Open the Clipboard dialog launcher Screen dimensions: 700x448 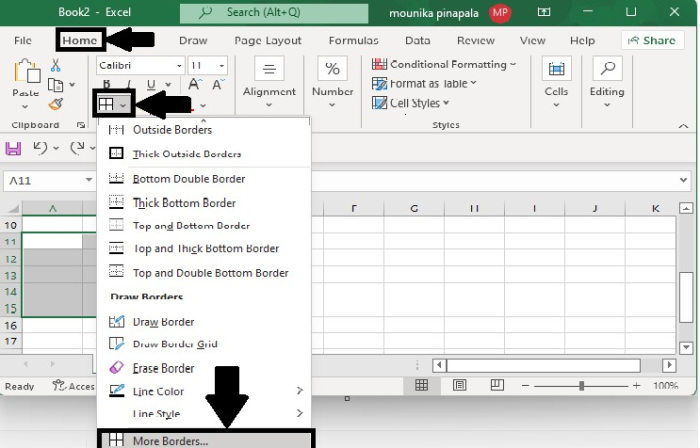(81, 125)
